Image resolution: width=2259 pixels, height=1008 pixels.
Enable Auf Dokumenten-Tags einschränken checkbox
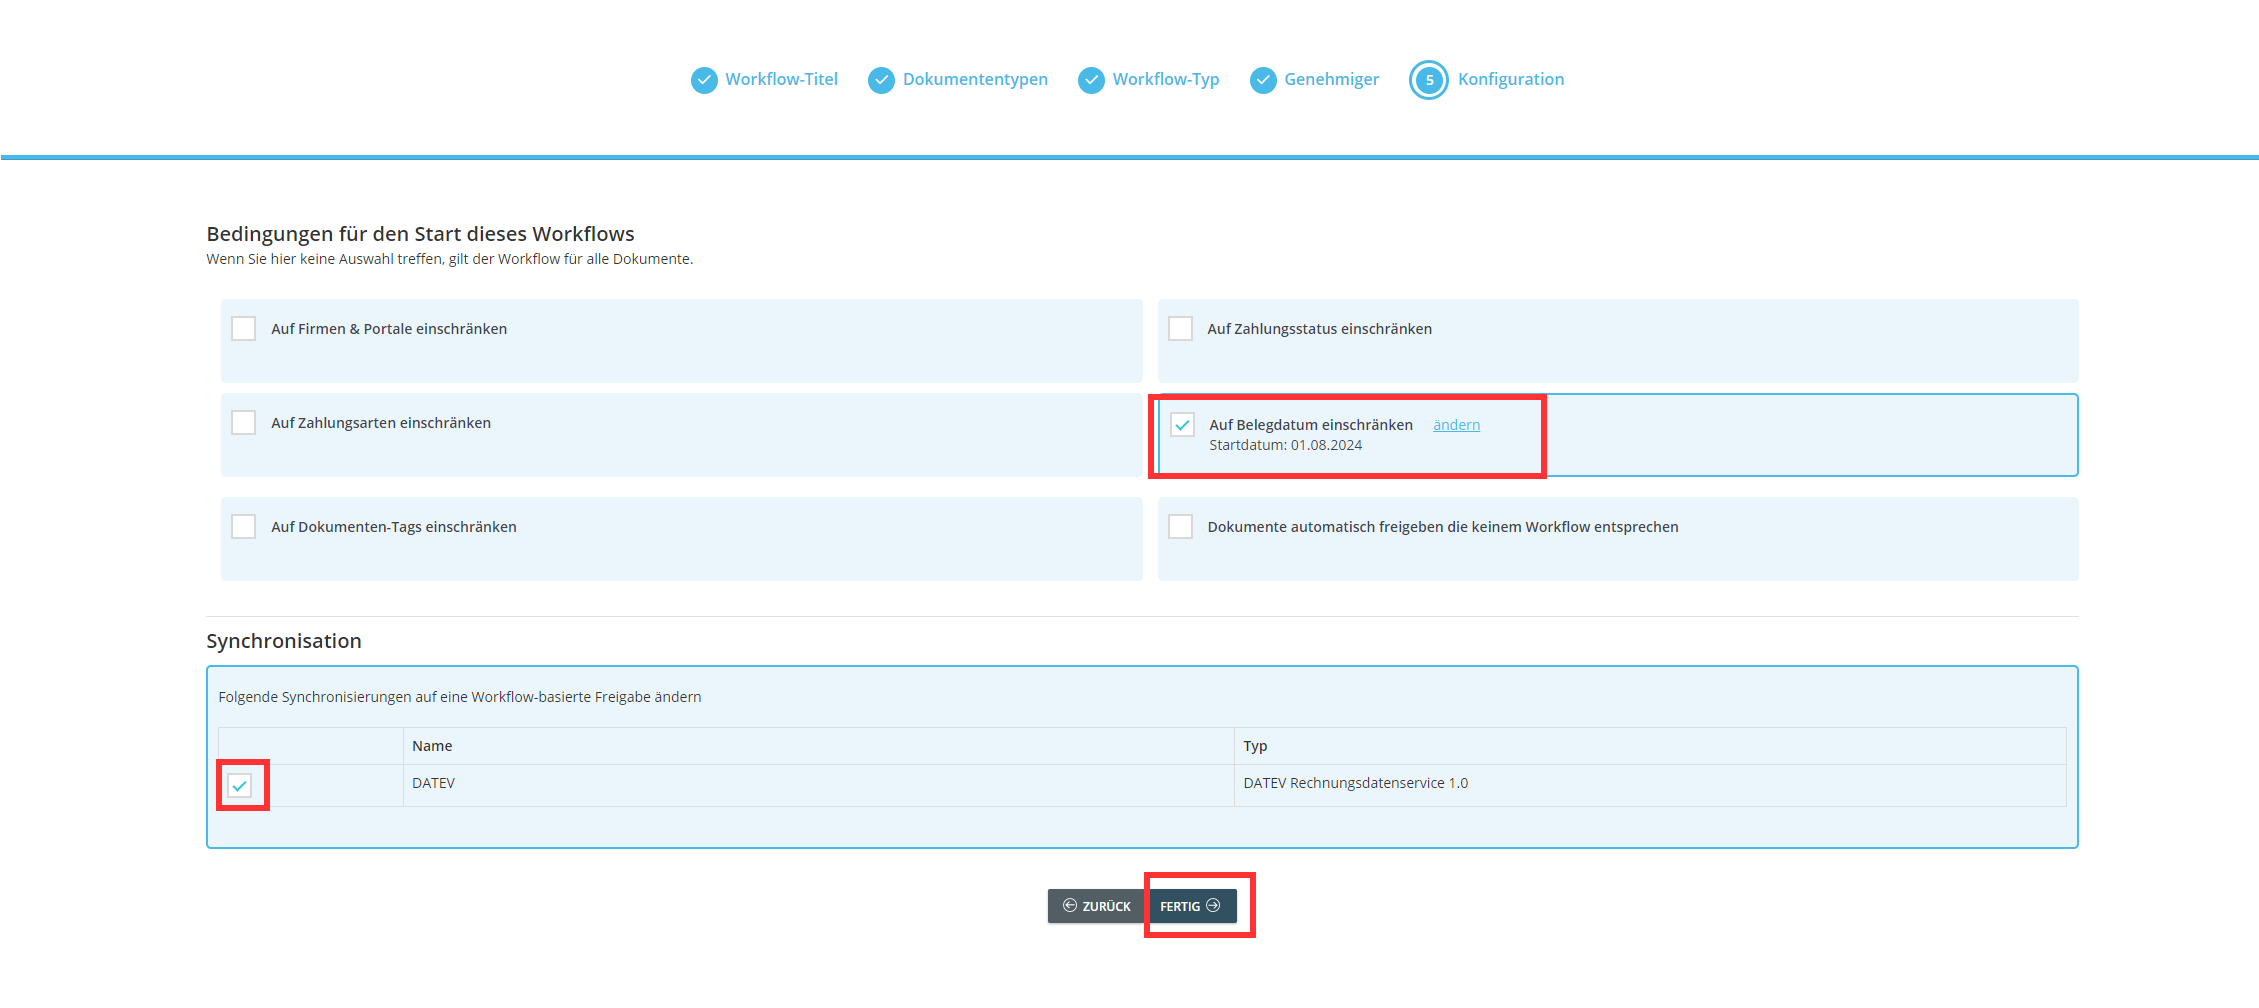click(243, 527)
